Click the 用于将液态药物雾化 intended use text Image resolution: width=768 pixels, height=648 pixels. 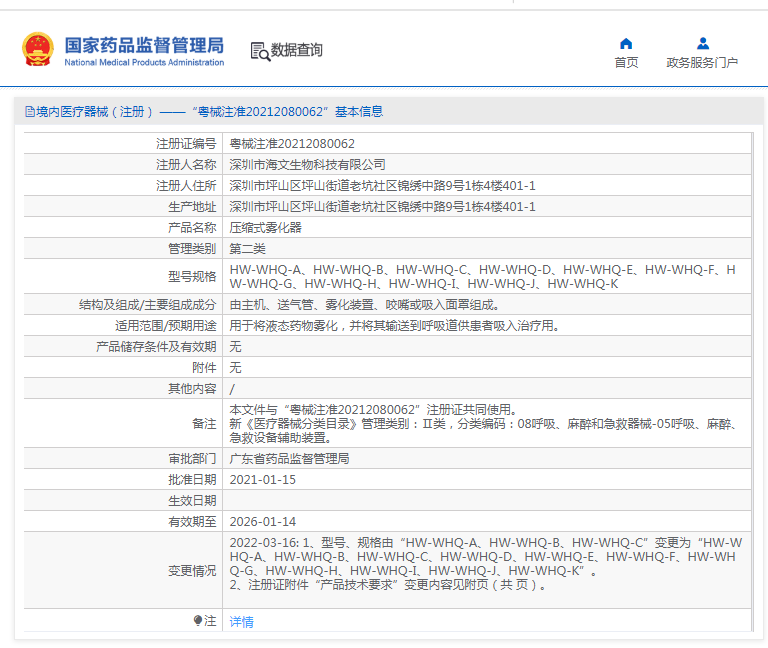tap(395, 326)
